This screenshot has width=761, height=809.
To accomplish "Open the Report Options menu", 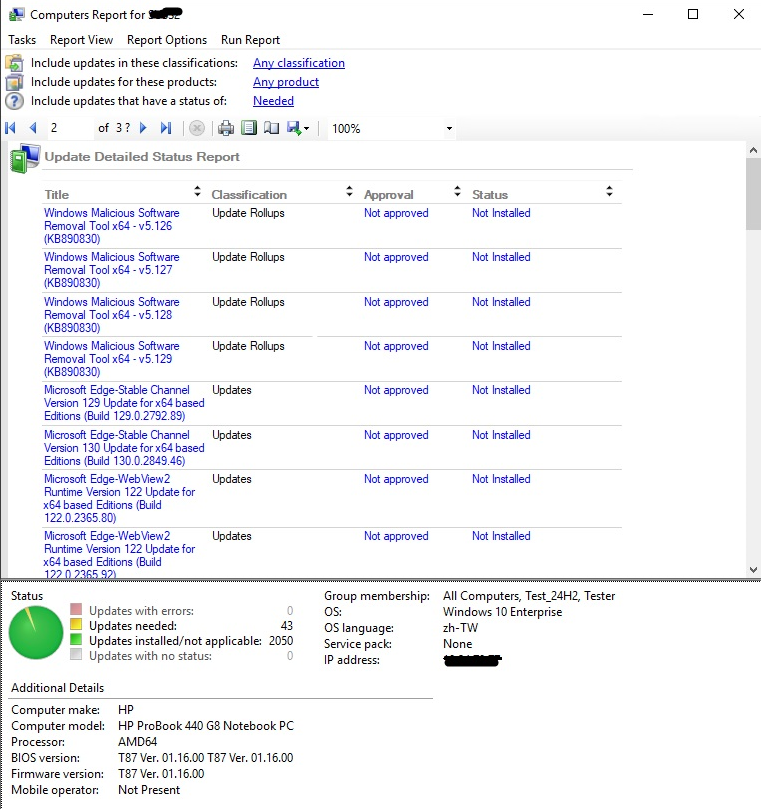I will tap(167, 40).
